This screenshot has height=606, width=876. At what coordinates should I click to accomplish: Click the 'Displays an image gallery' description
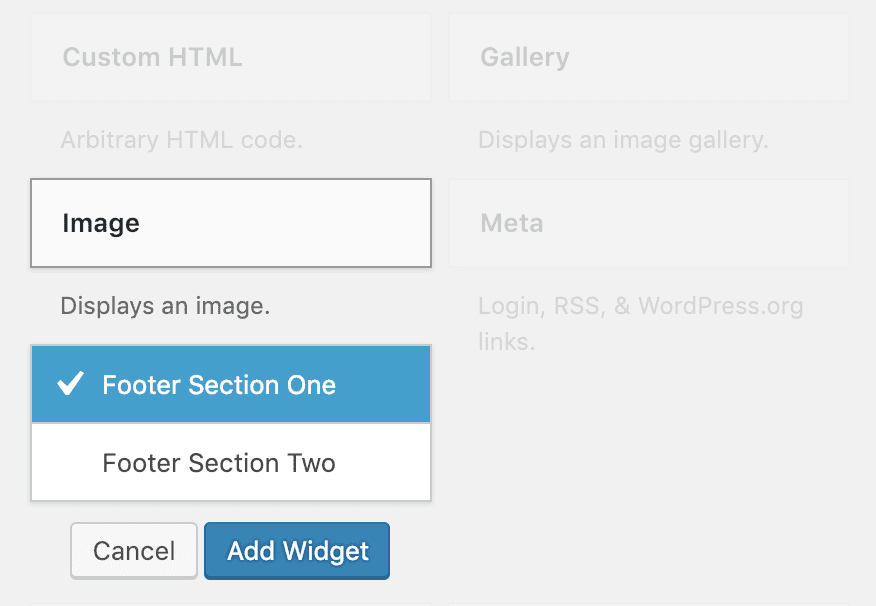(623, 140)
